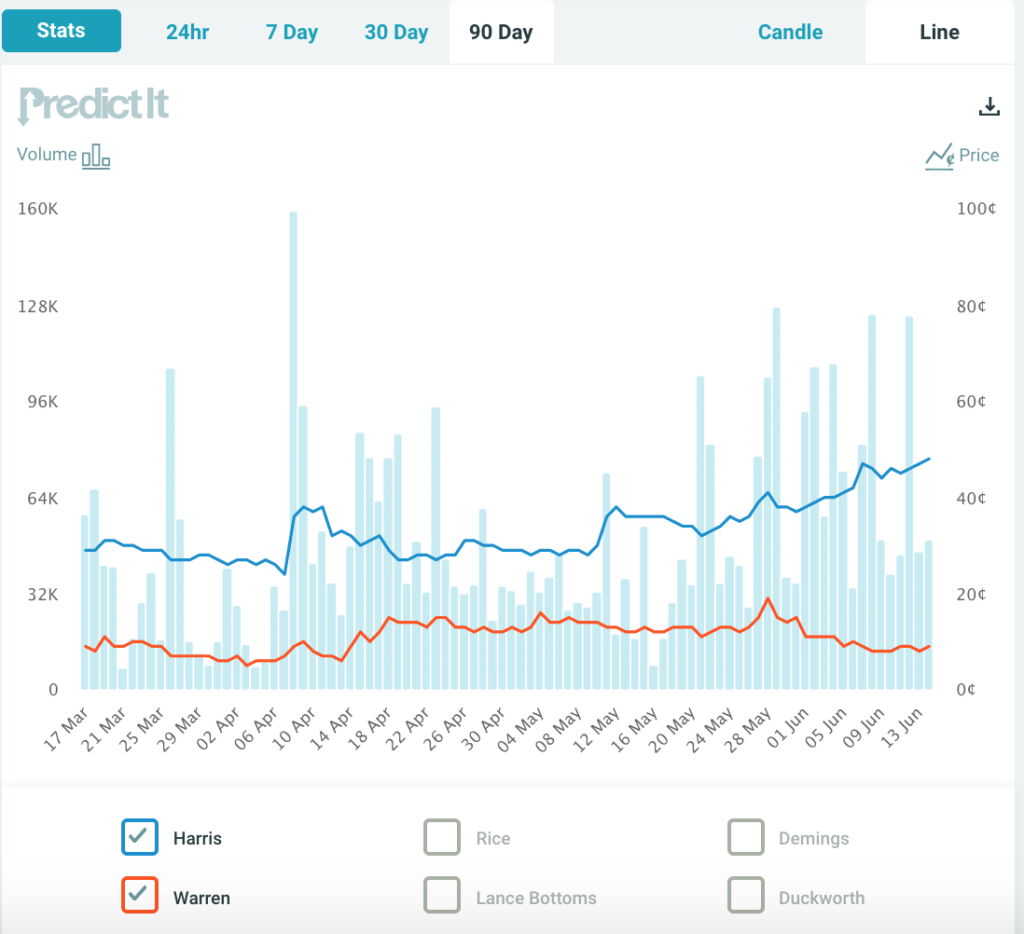The height and width of the screenshot is (934, 1024).
Task: Click the Stats button
Action: point(61,30)
